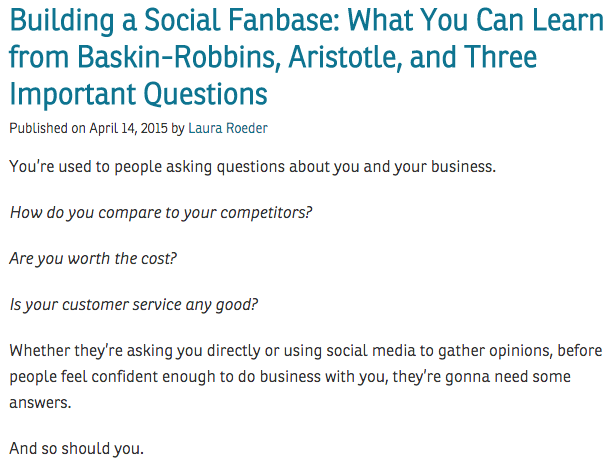Viewport: 614px width, 469px height.
Task: Click the closing line And so should you
Action: tap(77, 449)
